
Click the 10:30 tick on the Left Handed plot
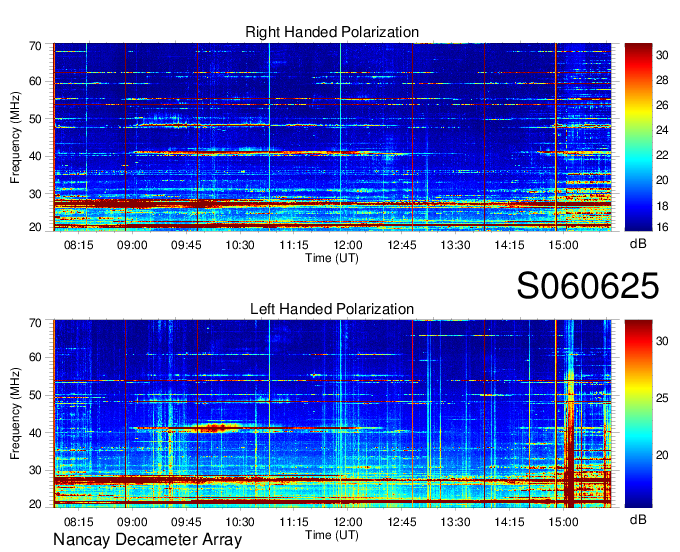(x=240, y=522)
